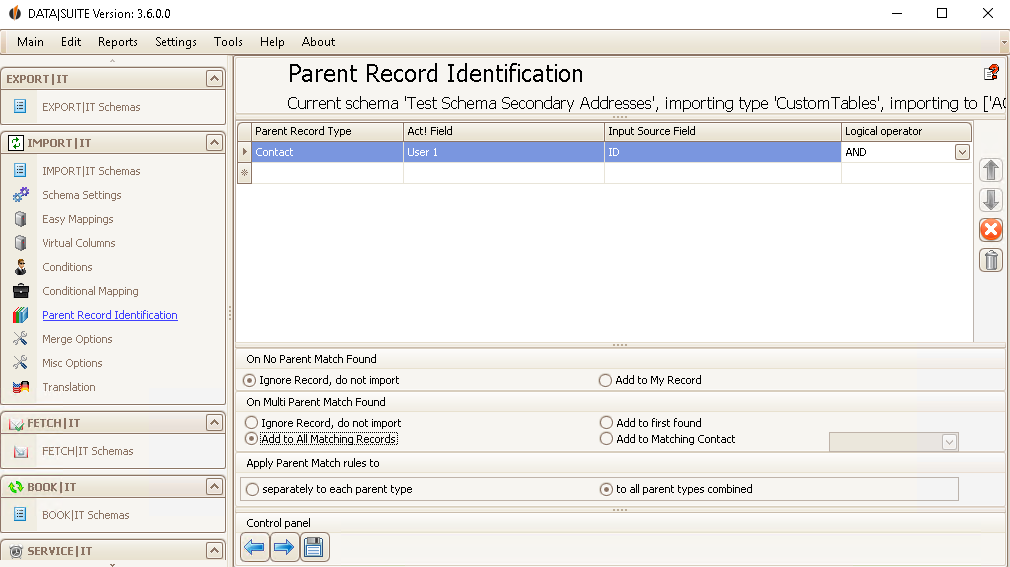The width and height of the screenshot is (1010, 567).
Task: Open Conditional Mapping page
Action: pyautogui.click(x=90, y=291)
